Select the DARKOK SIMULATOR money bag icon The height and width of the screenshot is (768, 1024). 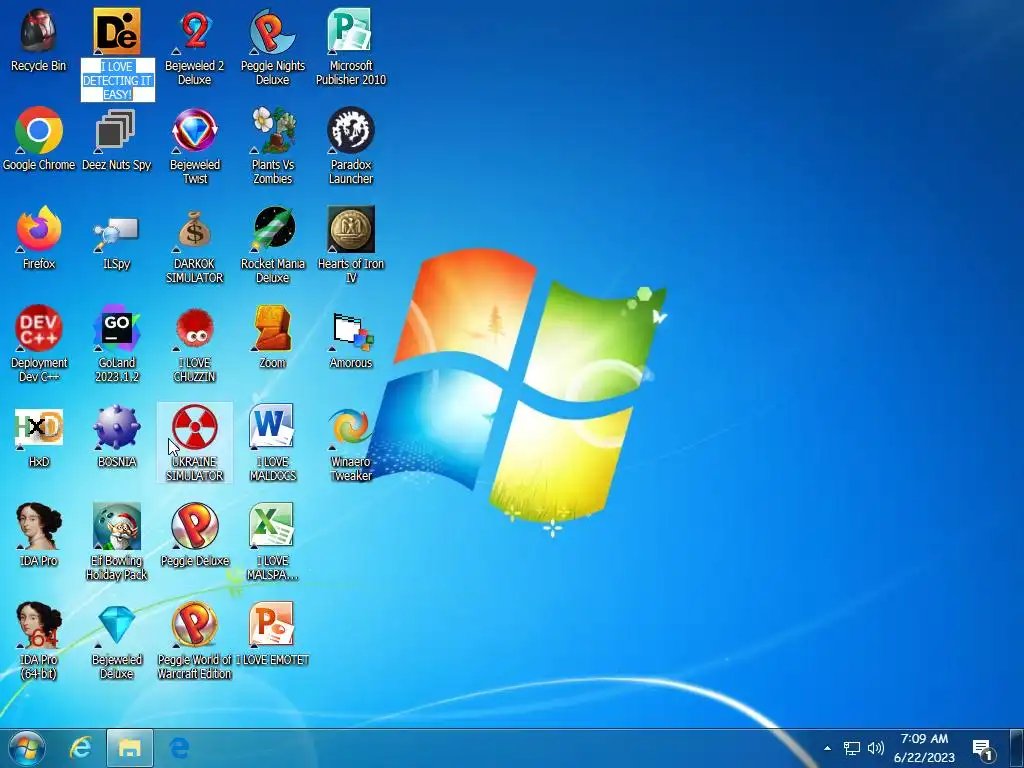[195, 229]
